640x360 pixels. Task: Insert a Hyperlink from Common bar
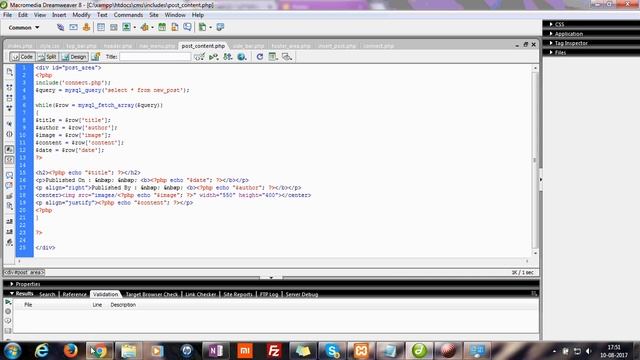[x=60, y=27]
